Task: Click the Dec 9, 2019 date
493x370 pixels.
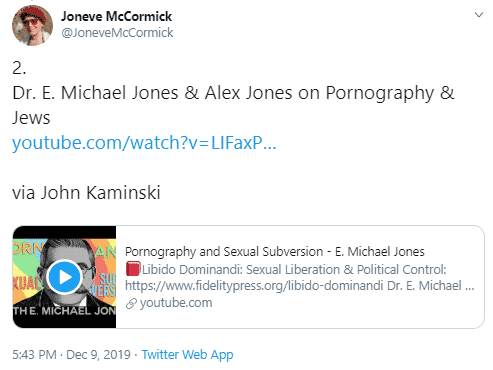Action: (x=98, y=355)
